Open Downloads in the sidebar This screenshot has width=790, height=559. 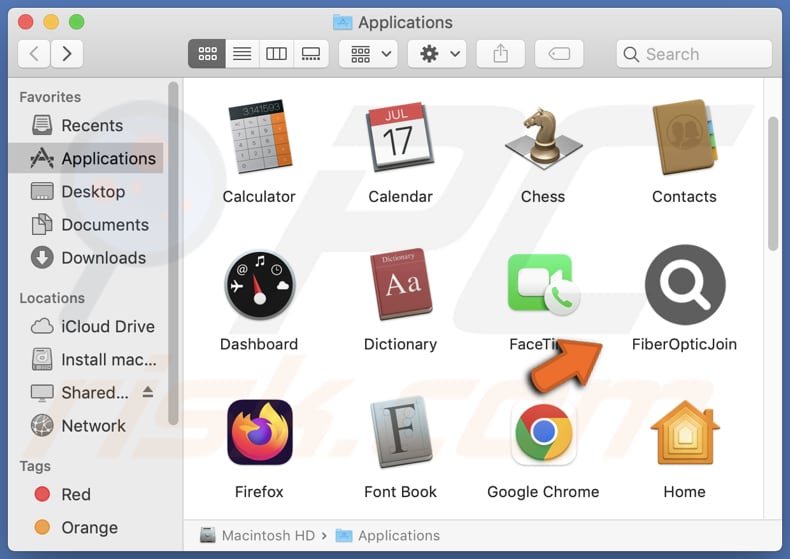(x=86, y=258)
